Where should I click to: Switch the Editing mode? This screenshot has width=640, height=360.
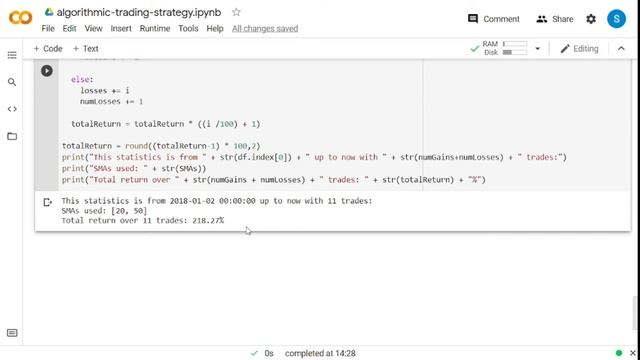(579, 49)
